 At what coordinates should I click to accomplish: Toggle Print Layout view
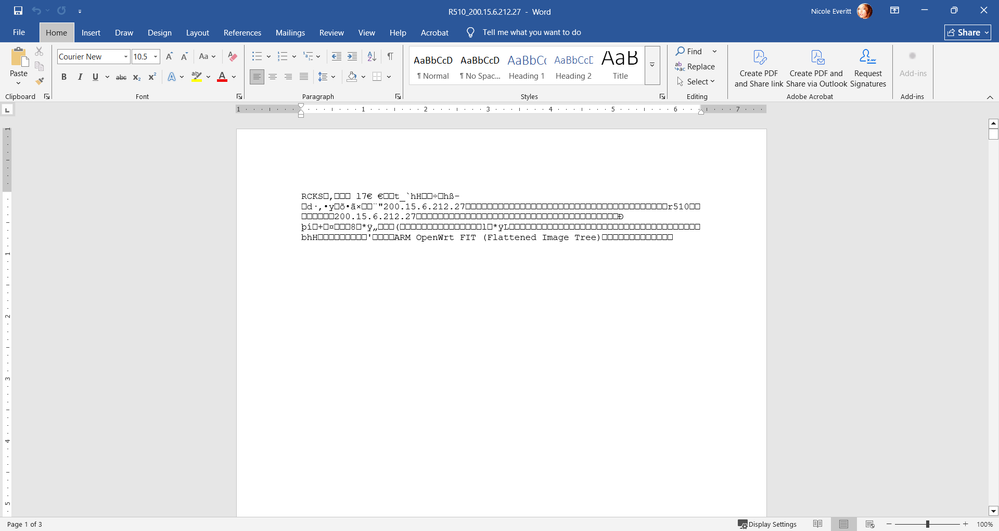pyautogui.click(x=844, y=524)
